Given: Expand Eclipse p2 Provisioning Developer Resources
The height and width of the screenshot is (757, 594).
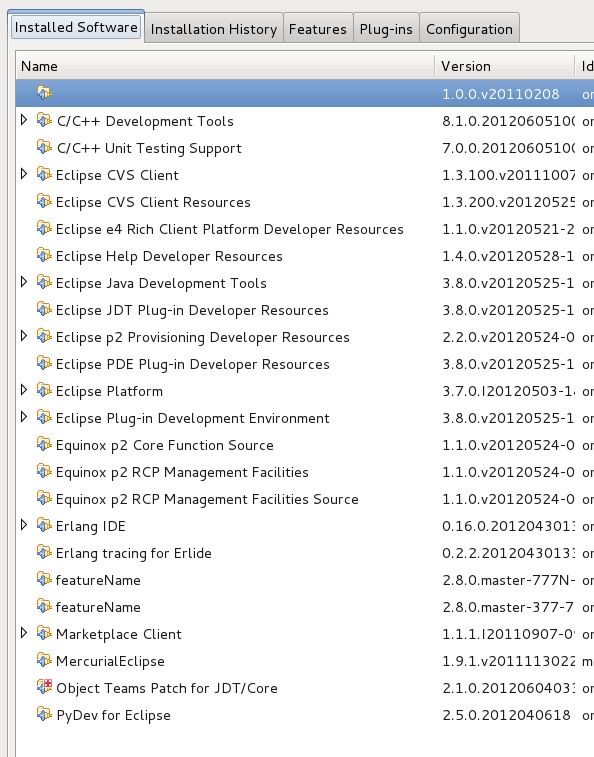Looking at the screenshot, I should [x=24, y=336].
